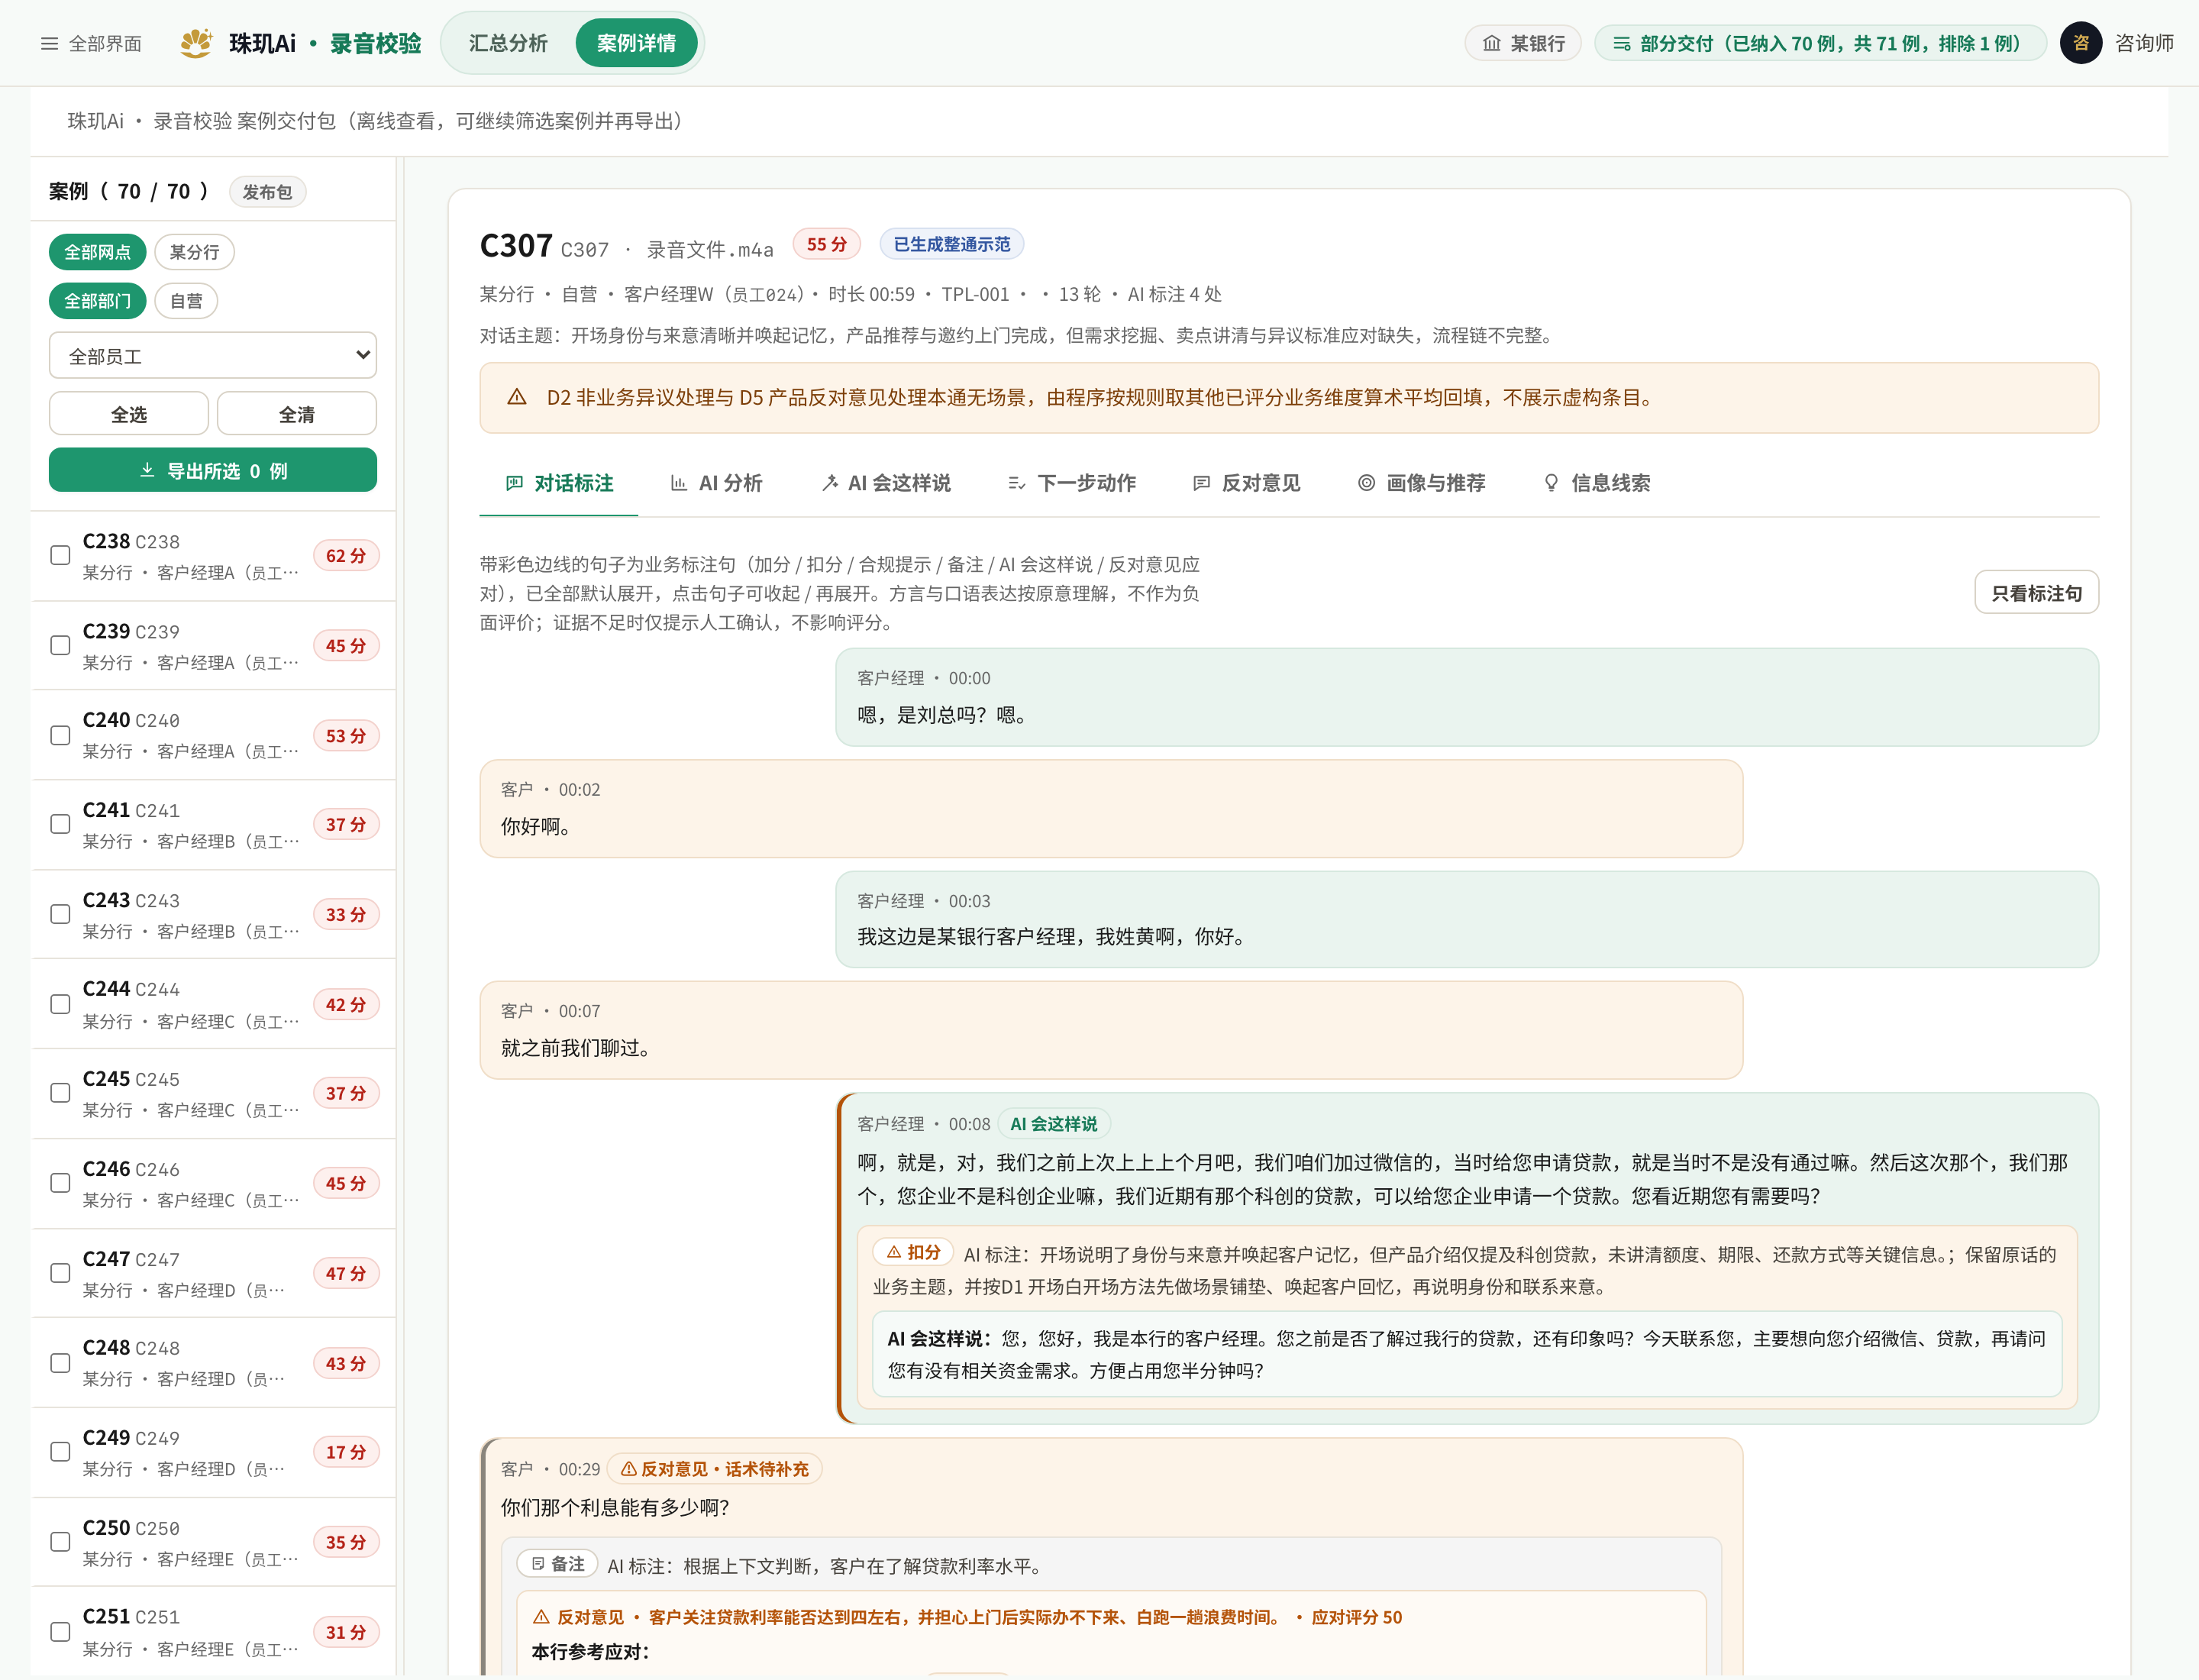The width and height of the screenshot is (2199, 1680).
Task: Tick the checkbox for case C244
Action: (60, 1004)
